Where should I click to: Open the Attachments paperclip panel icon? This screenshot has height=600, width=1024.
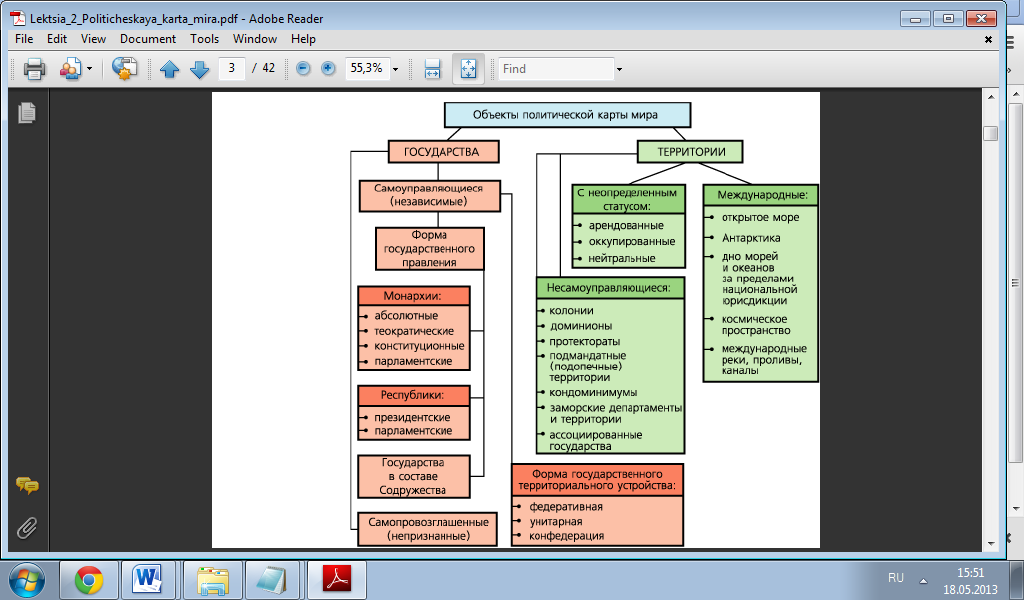(x=27, y=528)
